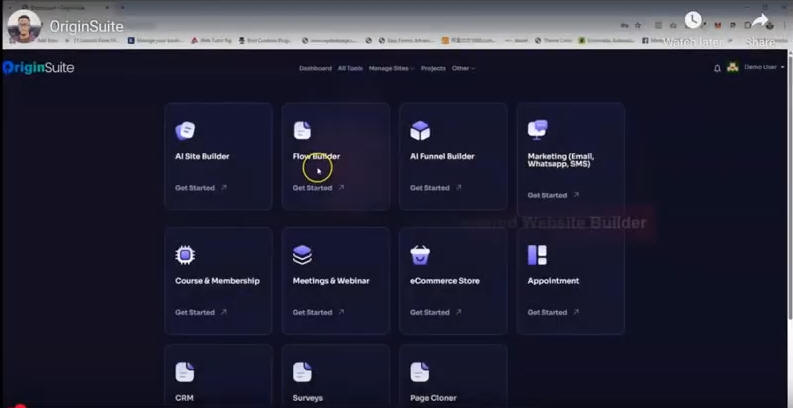
Task: Click Get Started under Marketing
Action: tap(547, 195)
